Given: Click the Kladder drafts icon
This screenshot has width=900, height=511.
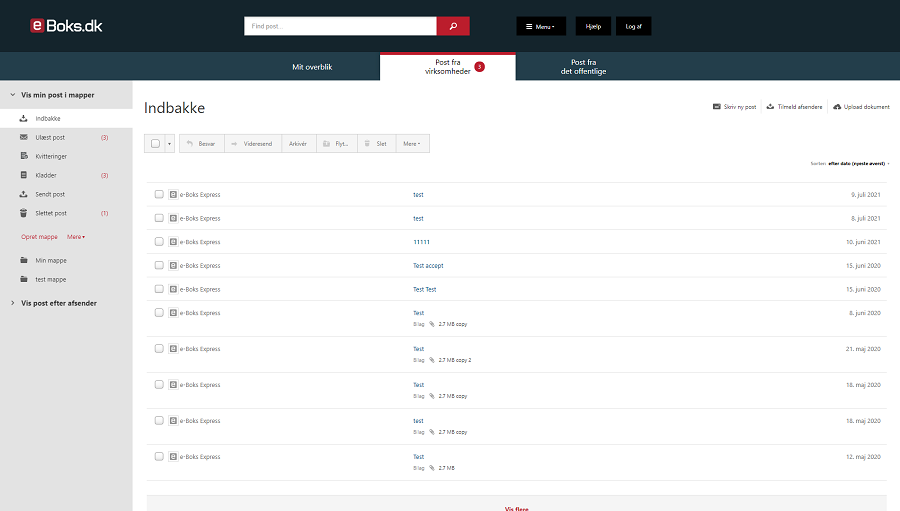Looking at the screenshot, I should pos(24,175).
